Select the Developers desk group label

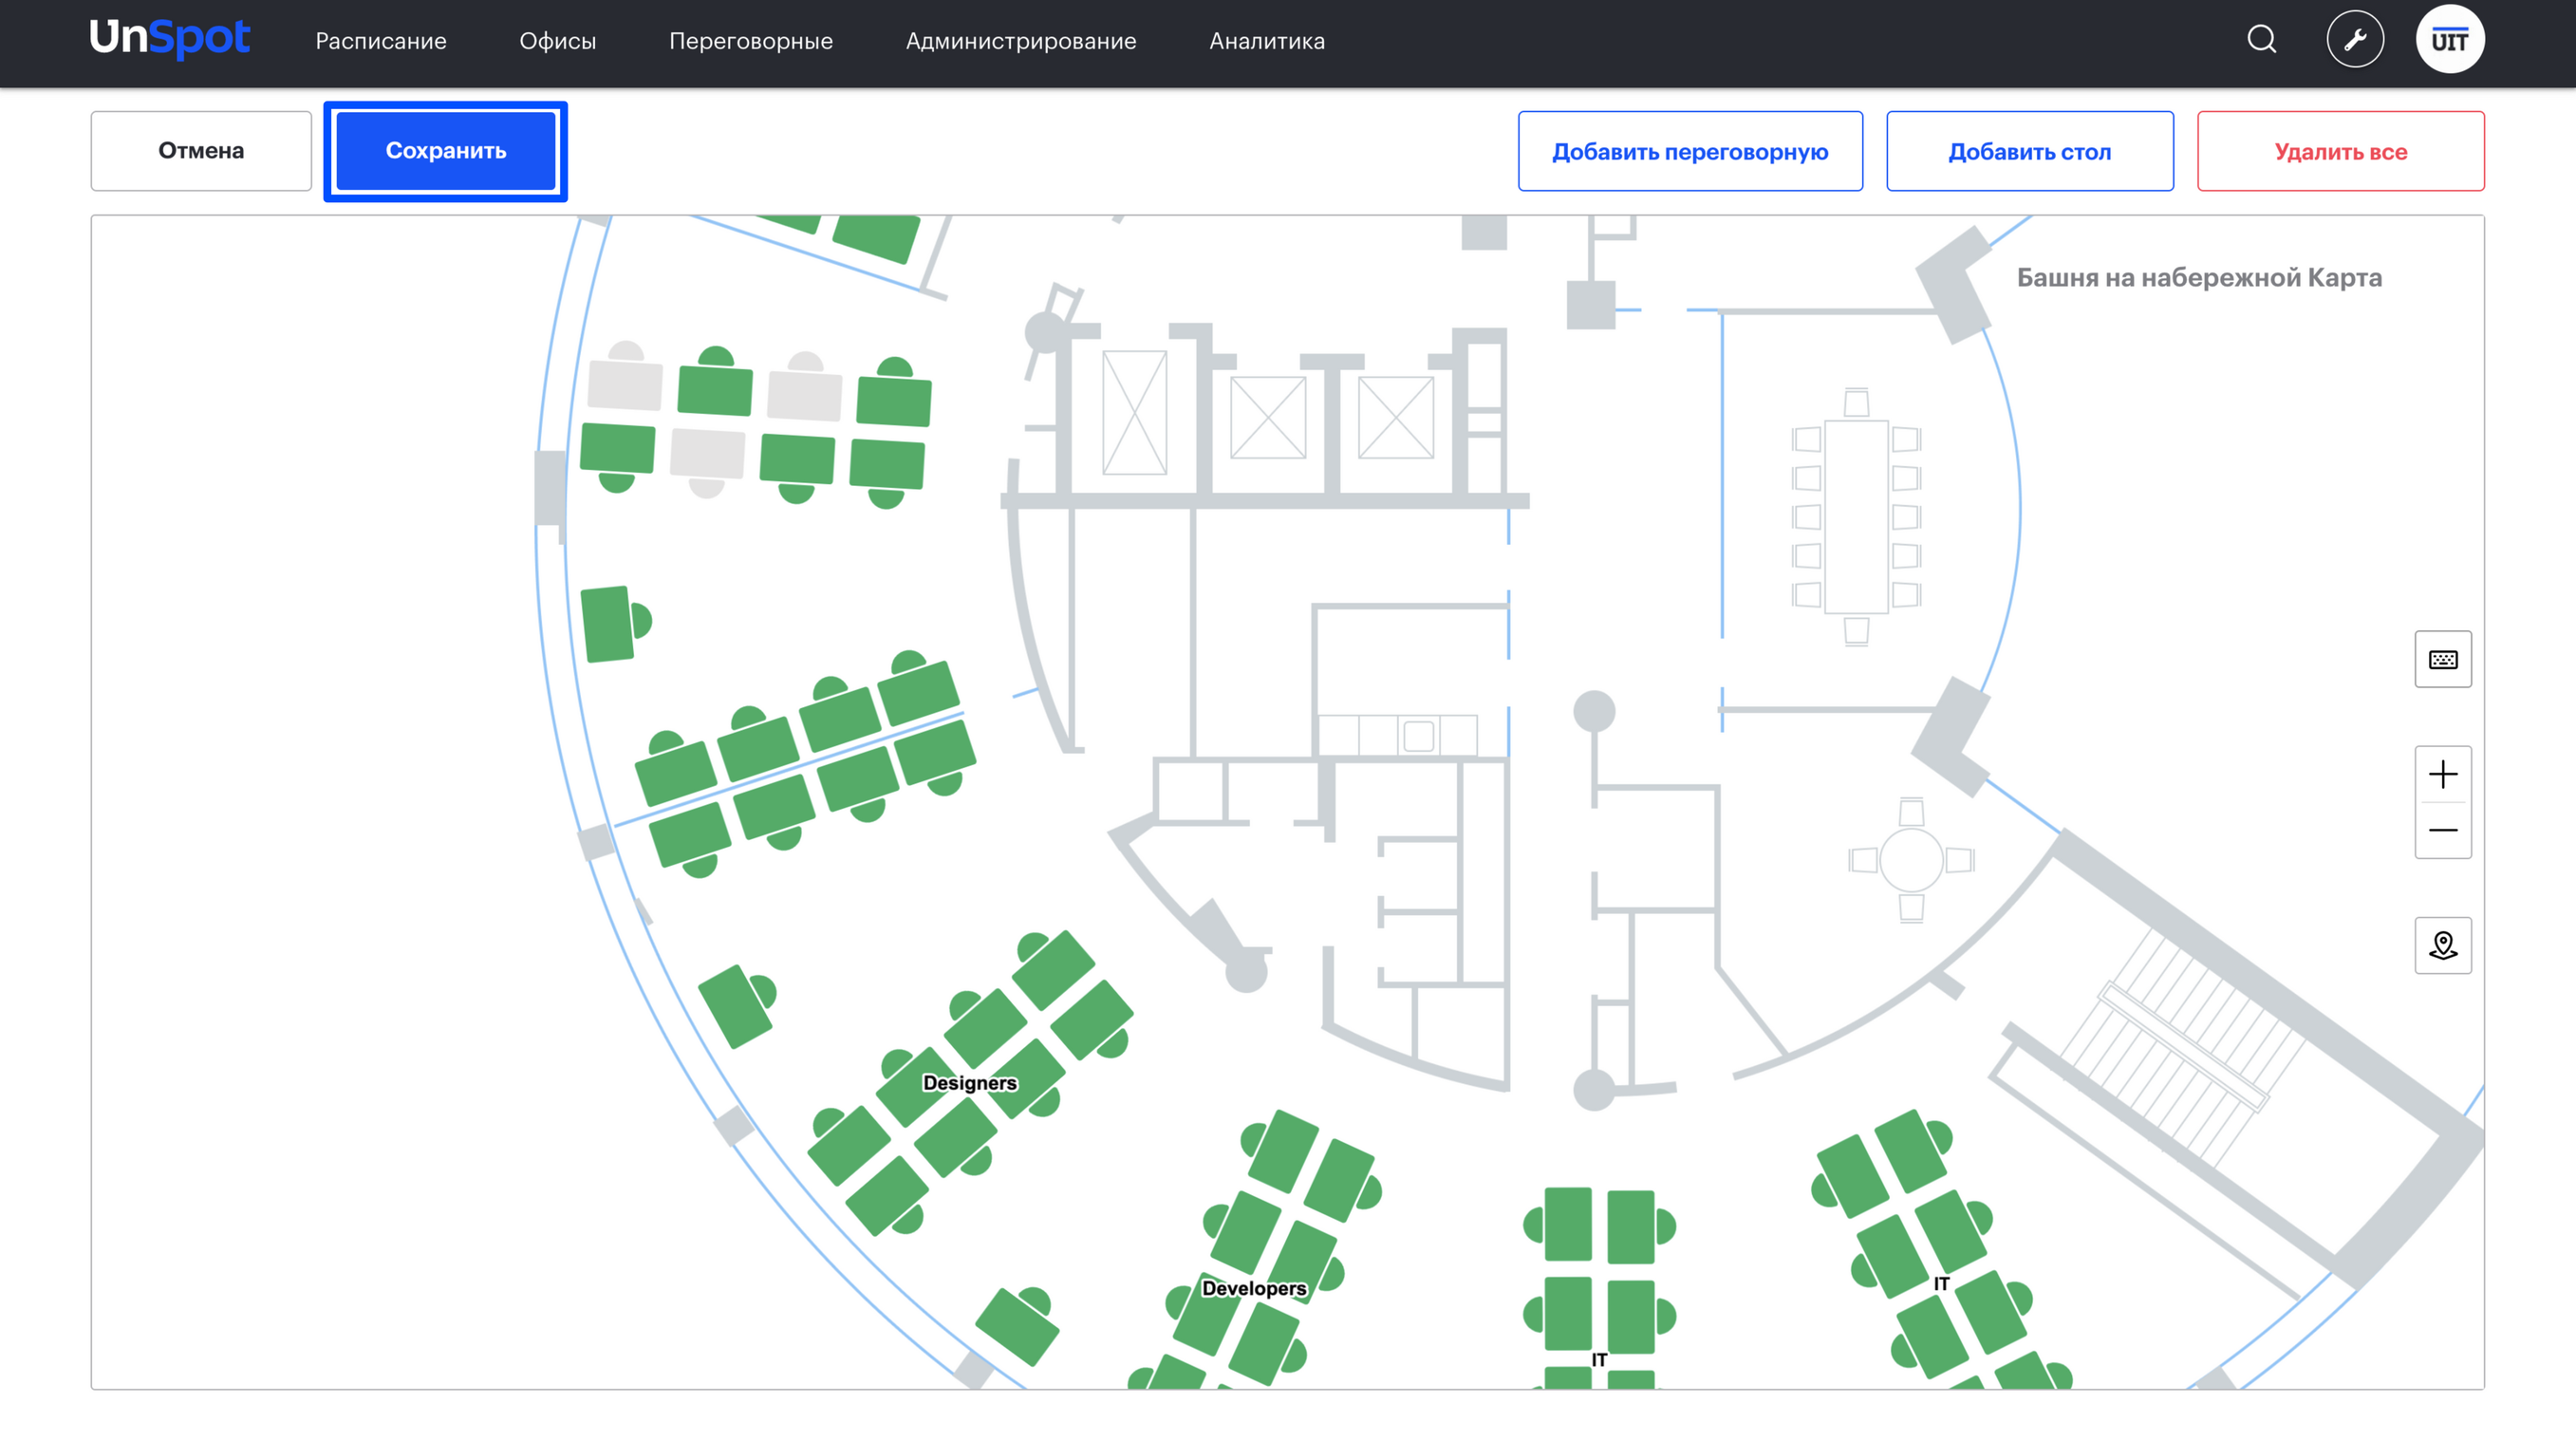coord(1254,1288)
